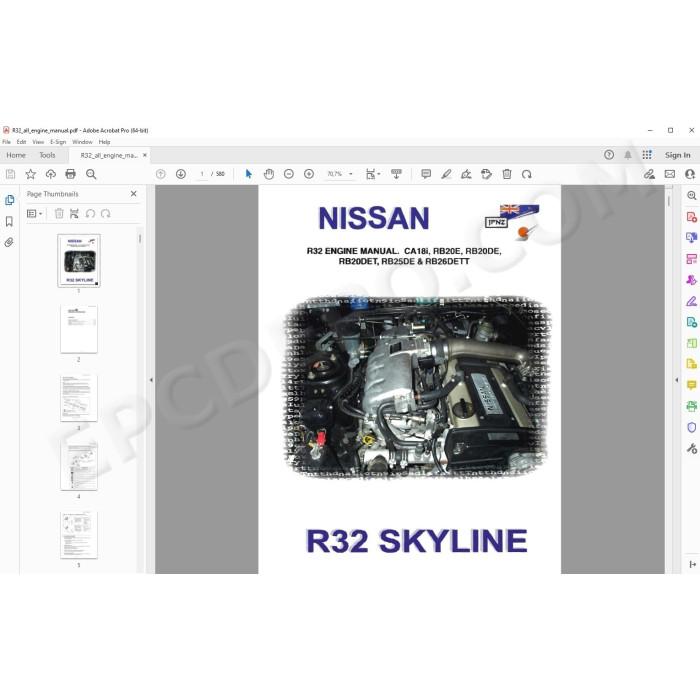This screenshot has height=700, width=700.
Task: Open the fill and sign icon at the toolbar's right end
Action: click(649, 174)
